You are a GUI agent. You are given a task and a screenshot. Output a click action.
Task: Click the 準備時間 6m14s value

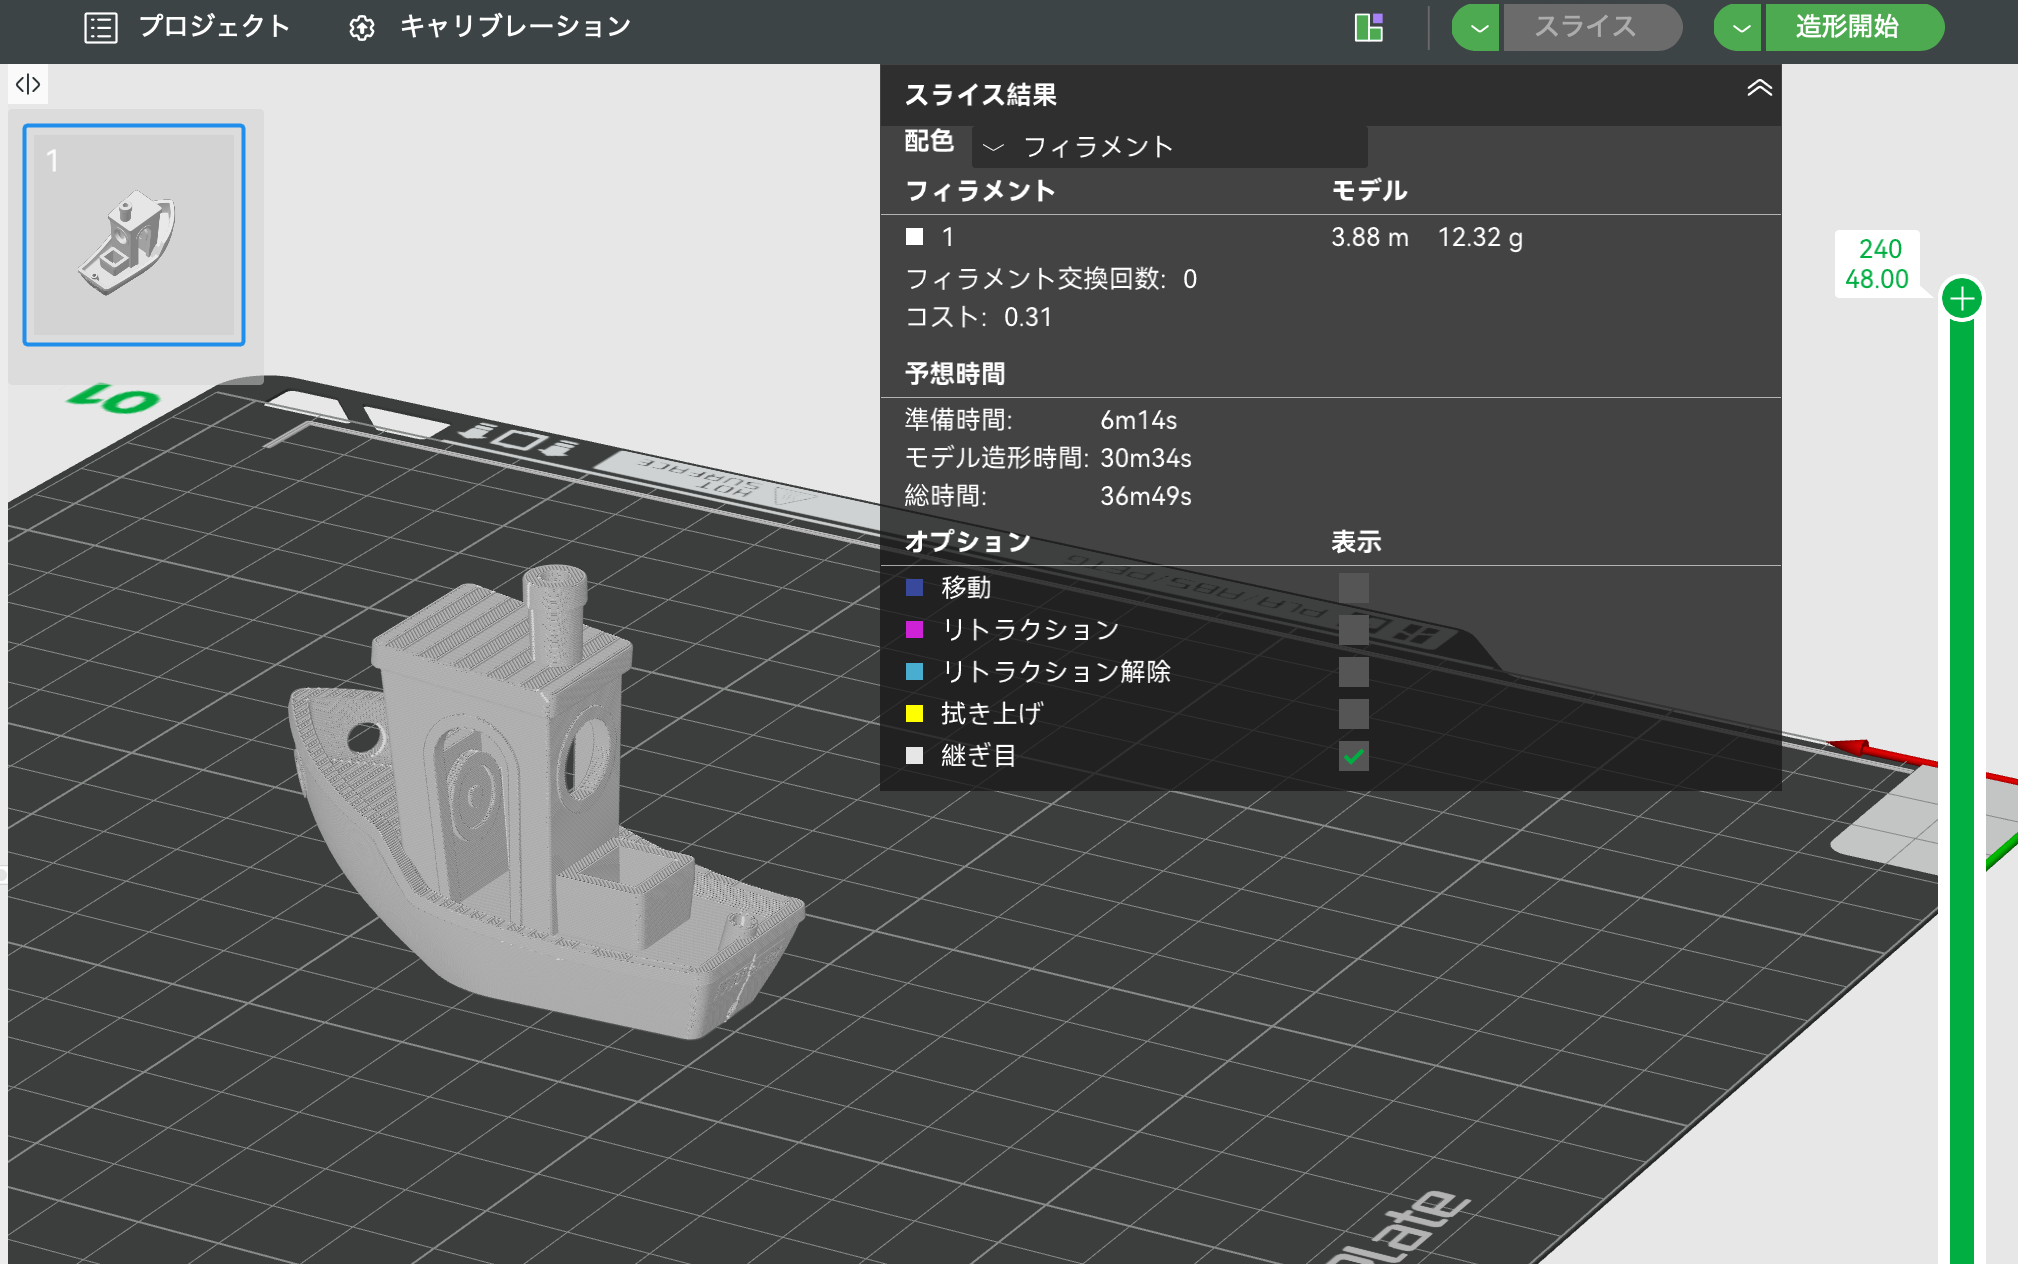tap(1139, 420)
